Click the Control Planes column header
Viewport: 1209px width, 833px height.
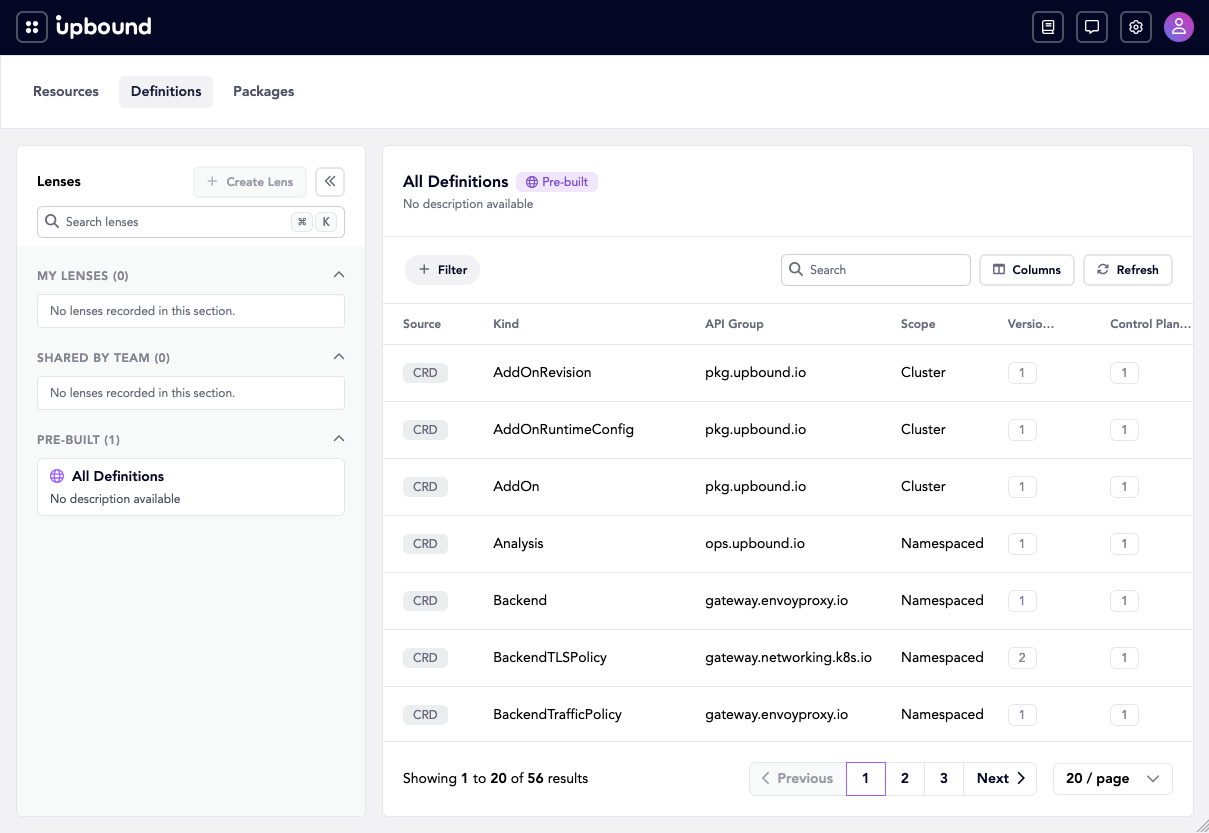tap(1150, 324)
